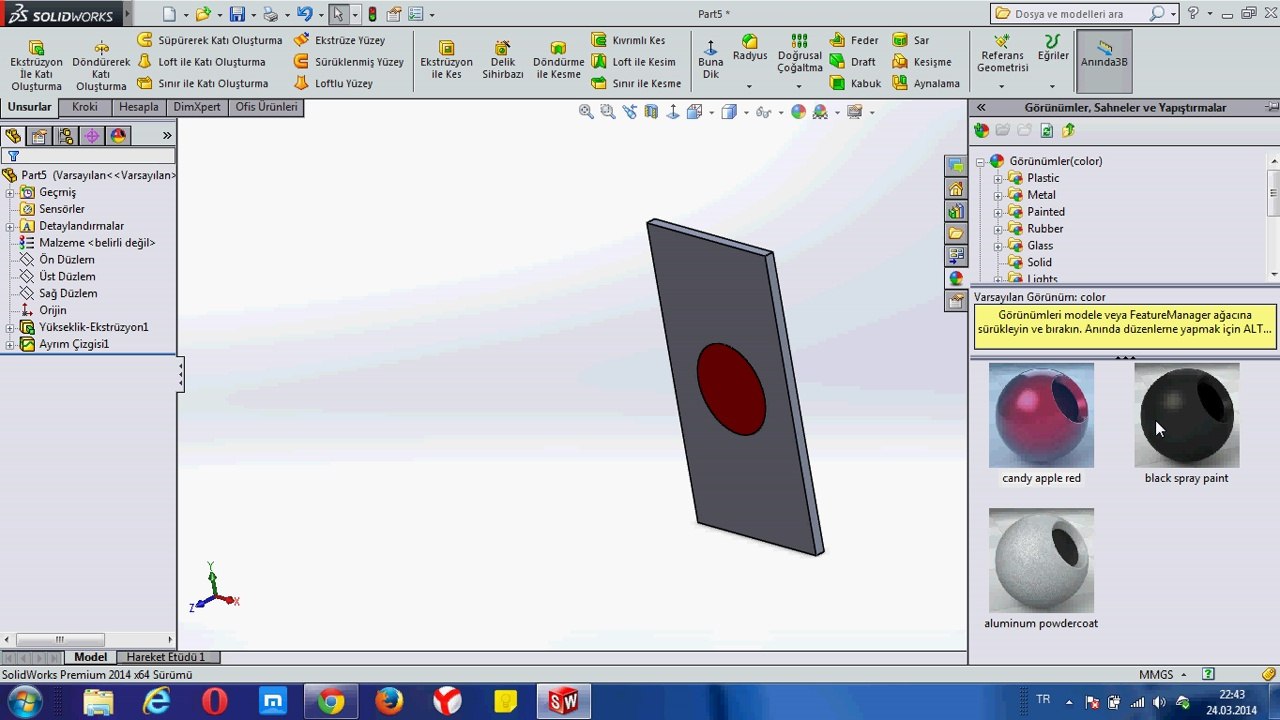Click Aynalama mirror tool
This screenshot has width=1280, height=720.
click(x=926, y=83)
